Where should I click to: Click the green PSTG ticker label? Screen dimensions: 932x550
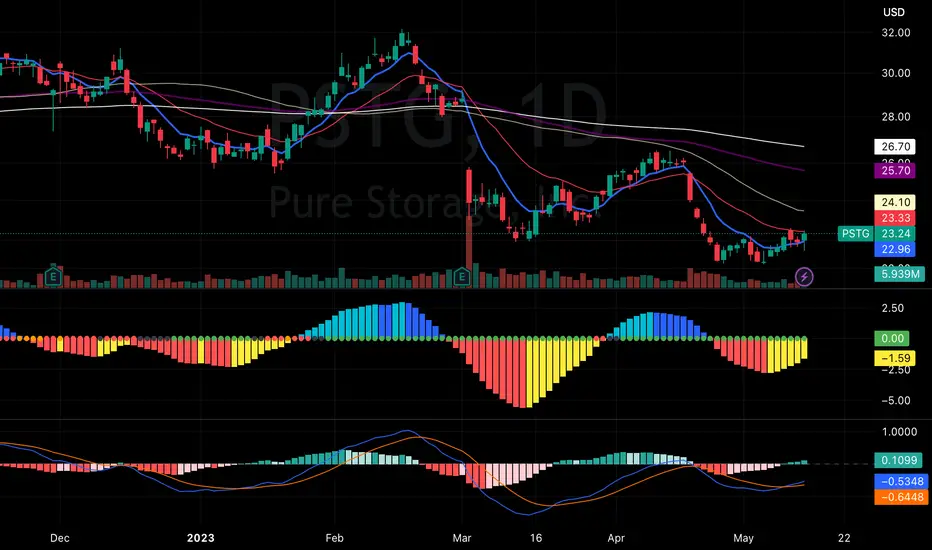click(855, 234)
